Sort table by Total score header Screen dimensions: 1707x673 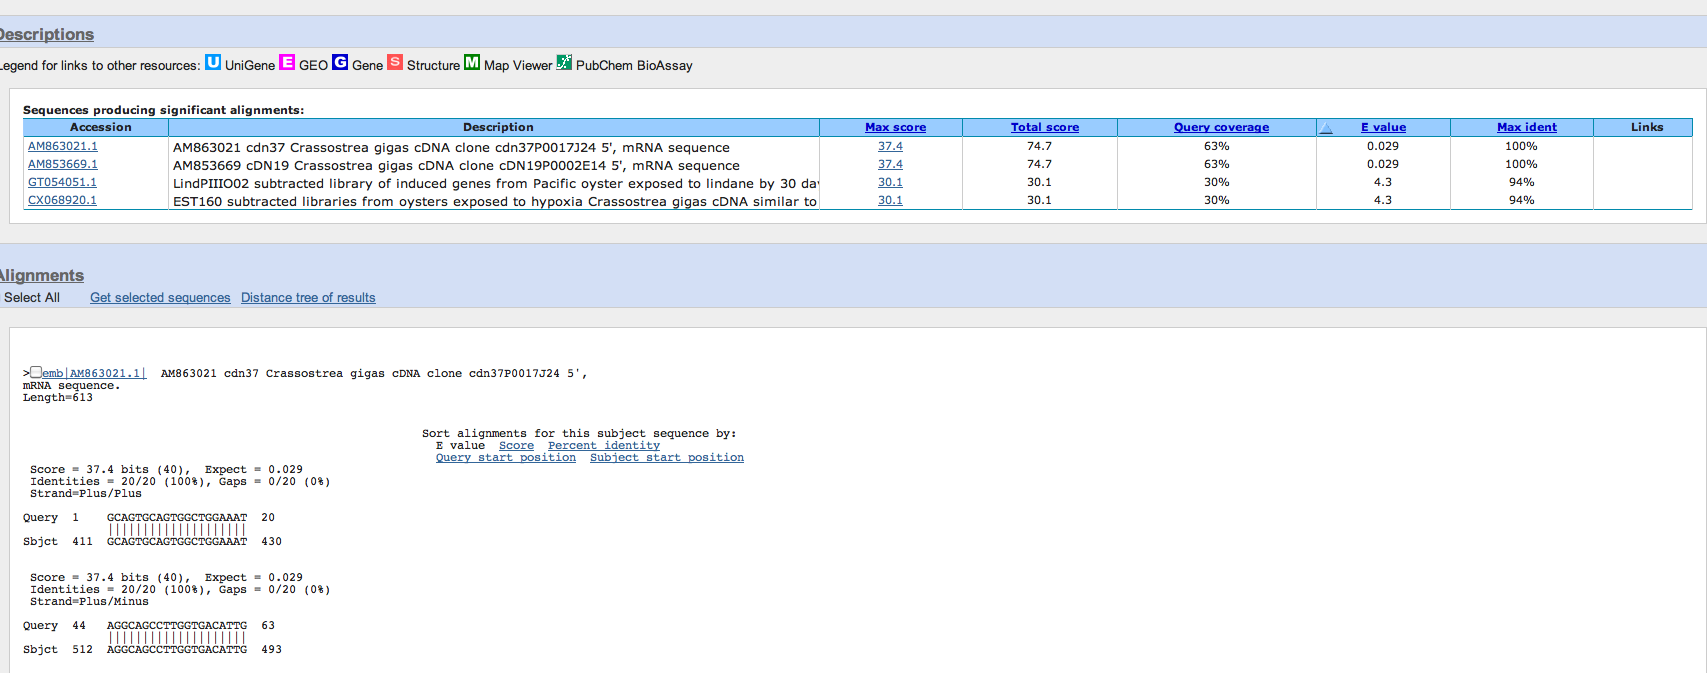coord(1044,127)
